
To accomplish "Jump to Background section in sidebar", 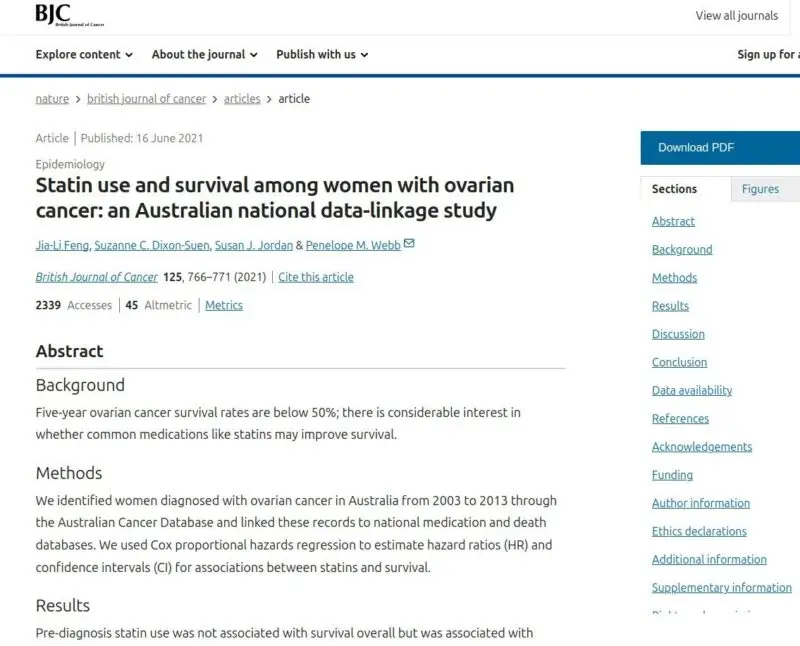I will 682,250.
